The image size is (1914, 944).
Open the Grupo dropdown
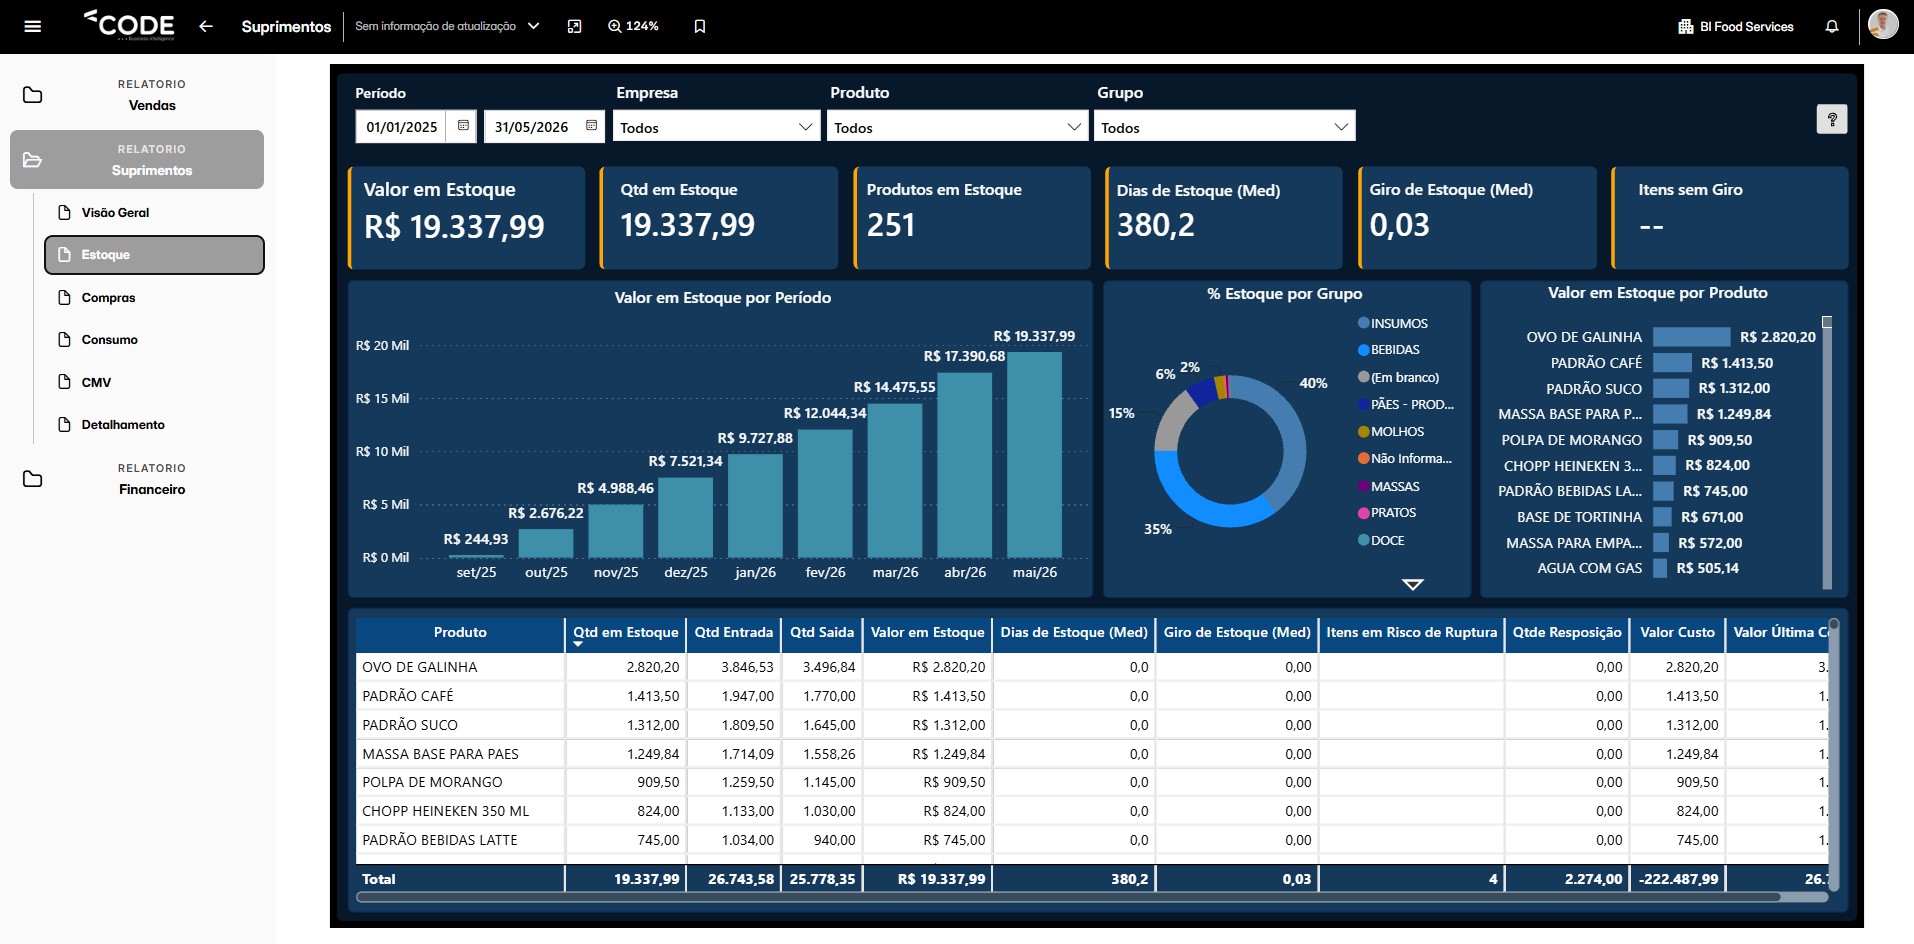tap(1224, 127)
